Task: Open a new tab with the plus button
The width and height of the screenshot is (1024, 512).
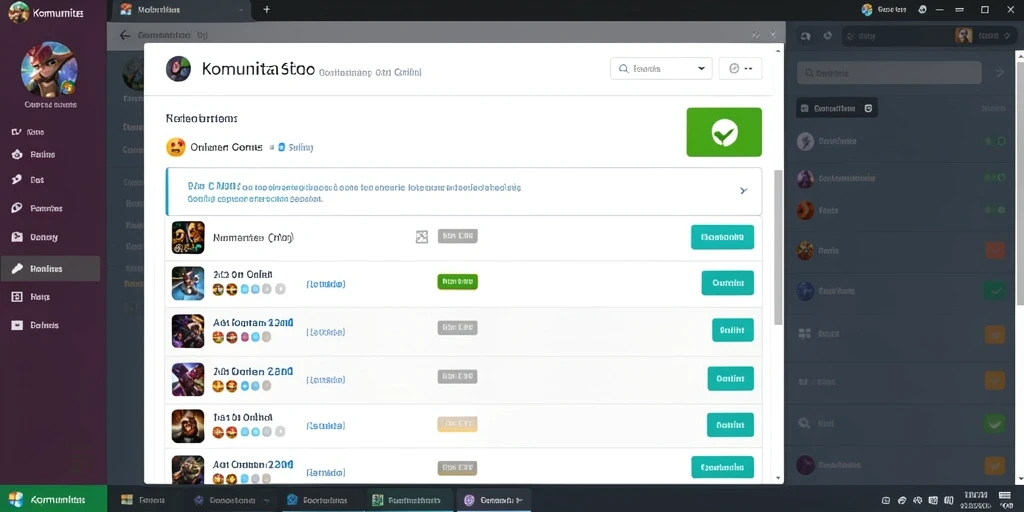Action: pyautogui.click(x=266, y=10)
